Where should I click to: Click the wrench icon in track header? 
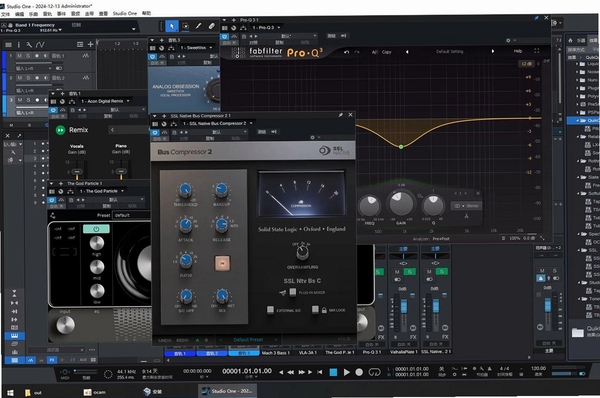[29, 45]
